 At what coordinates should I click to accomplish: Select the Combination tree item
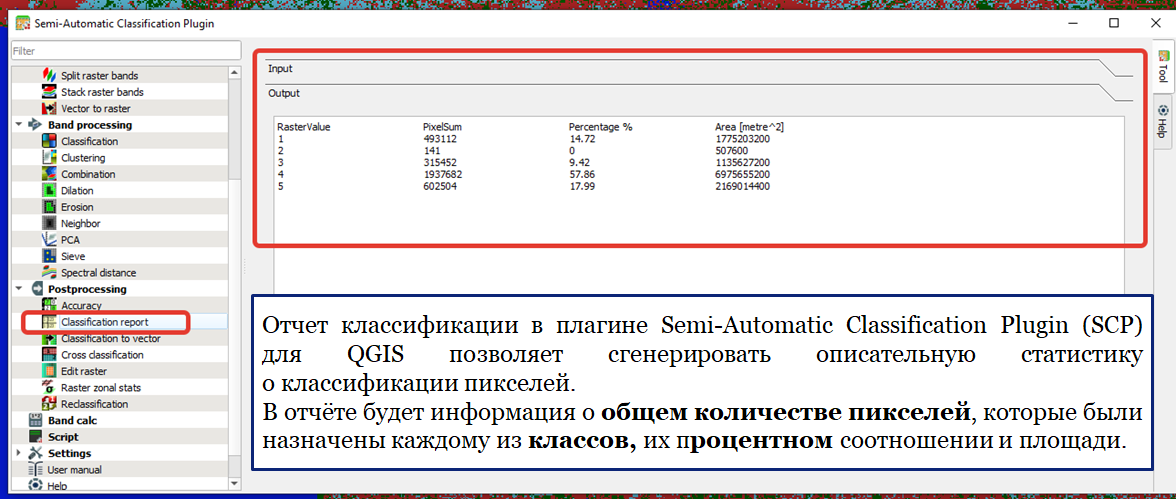click(x=88, y=174)
